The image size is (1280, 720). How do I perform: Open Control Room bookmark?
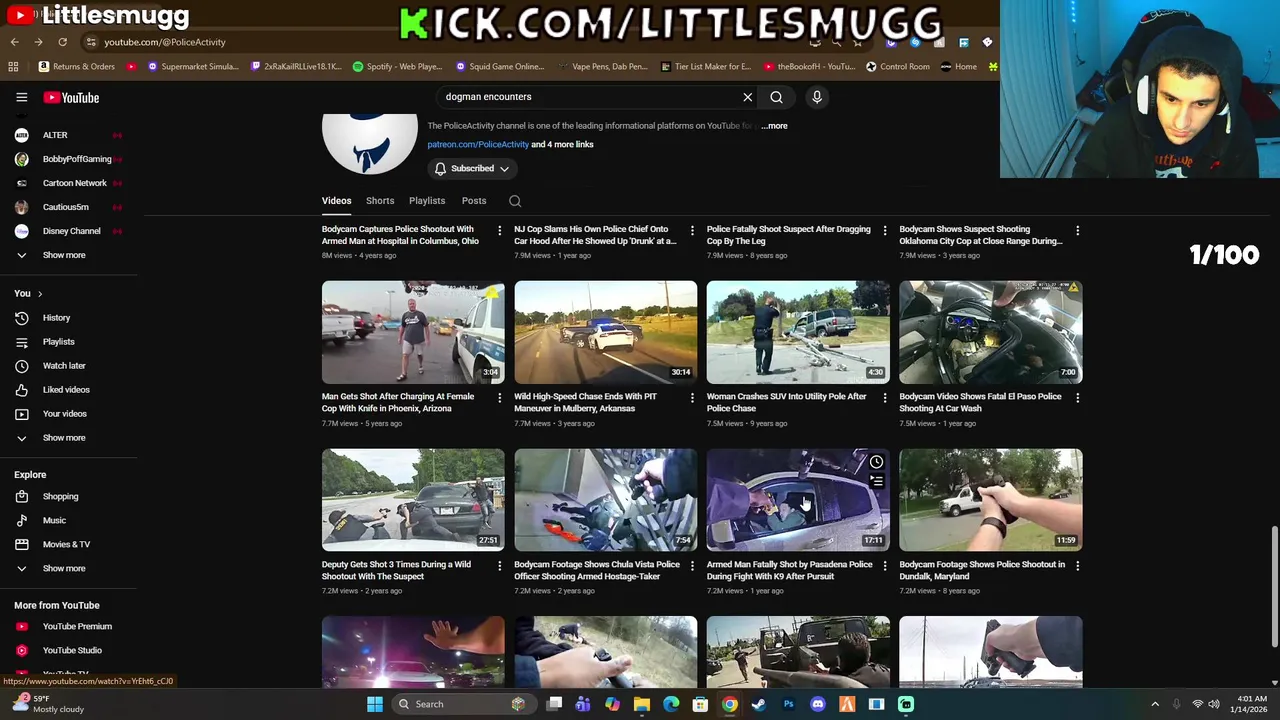pos(898,67)
